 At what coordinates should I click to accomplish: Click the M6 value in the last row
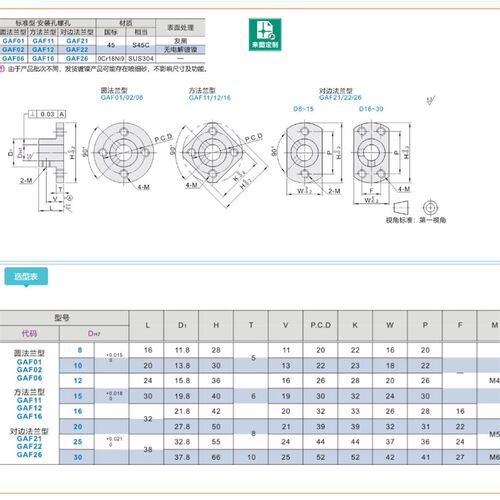494,457
